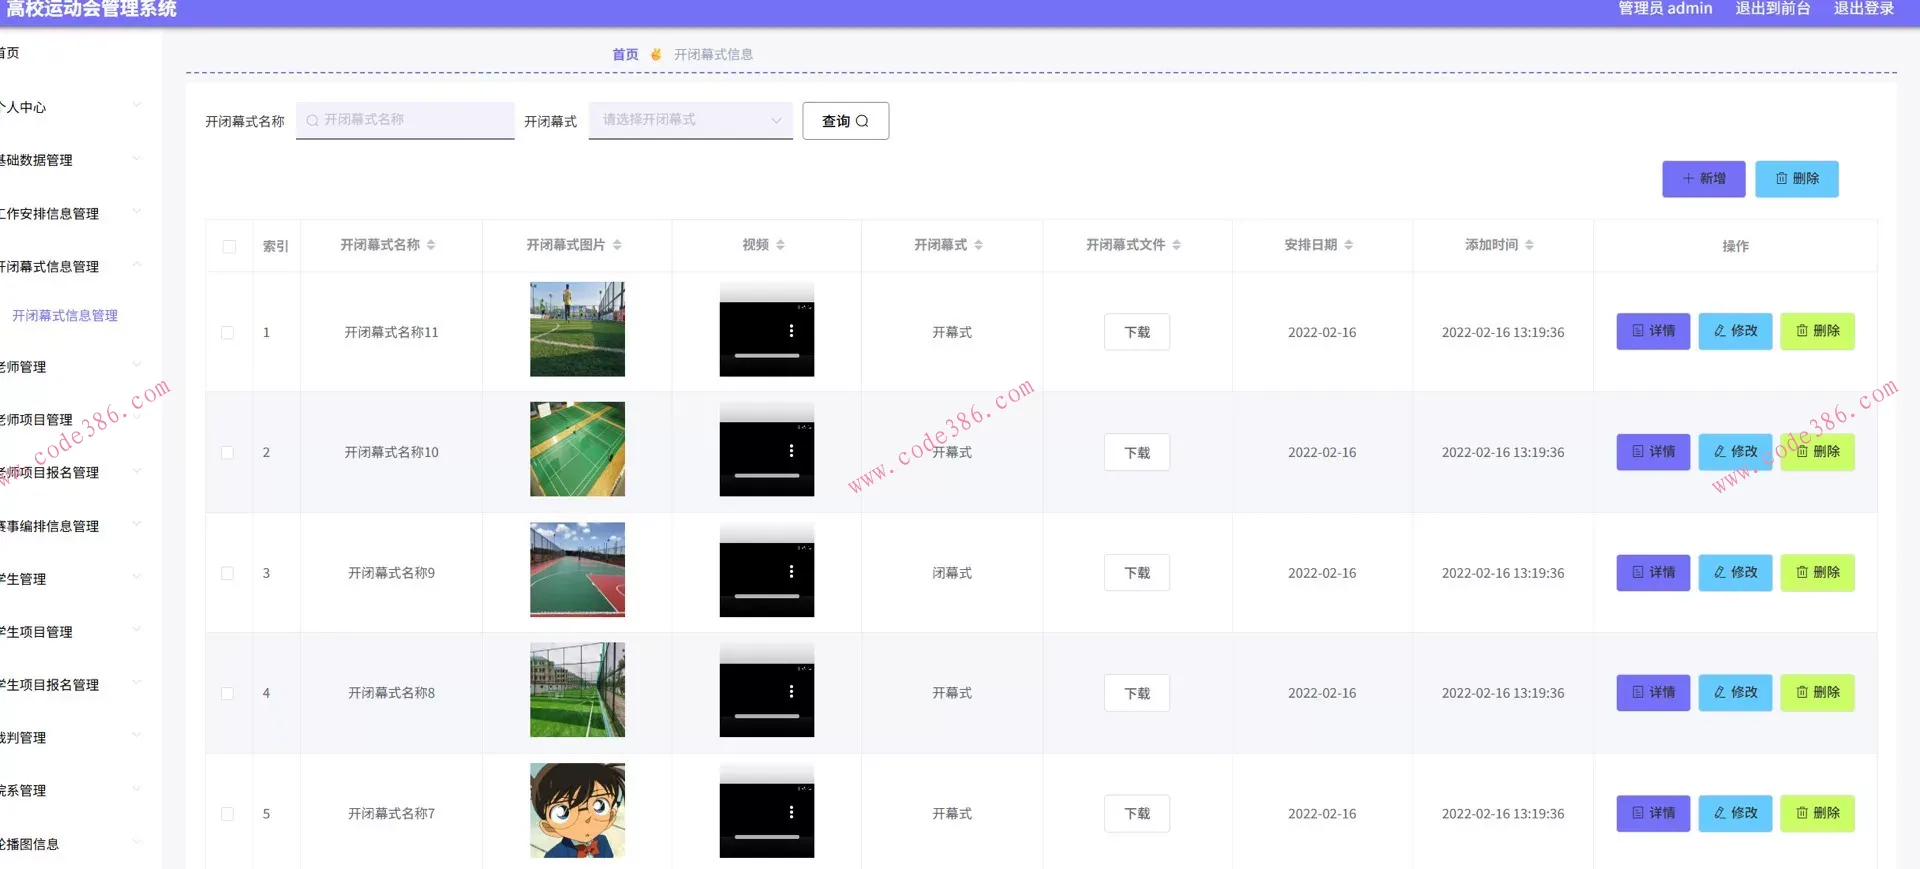Sort by 安排日期 column arrows

click(1348, 245)
